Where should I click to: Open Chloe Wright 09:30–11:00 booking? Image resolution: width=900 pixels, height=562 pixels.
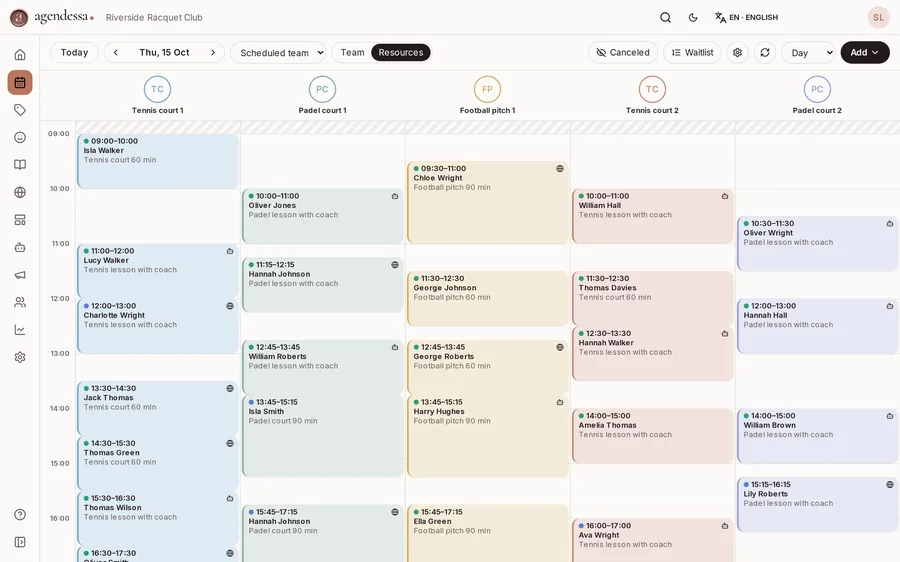(x=488, y=203)
